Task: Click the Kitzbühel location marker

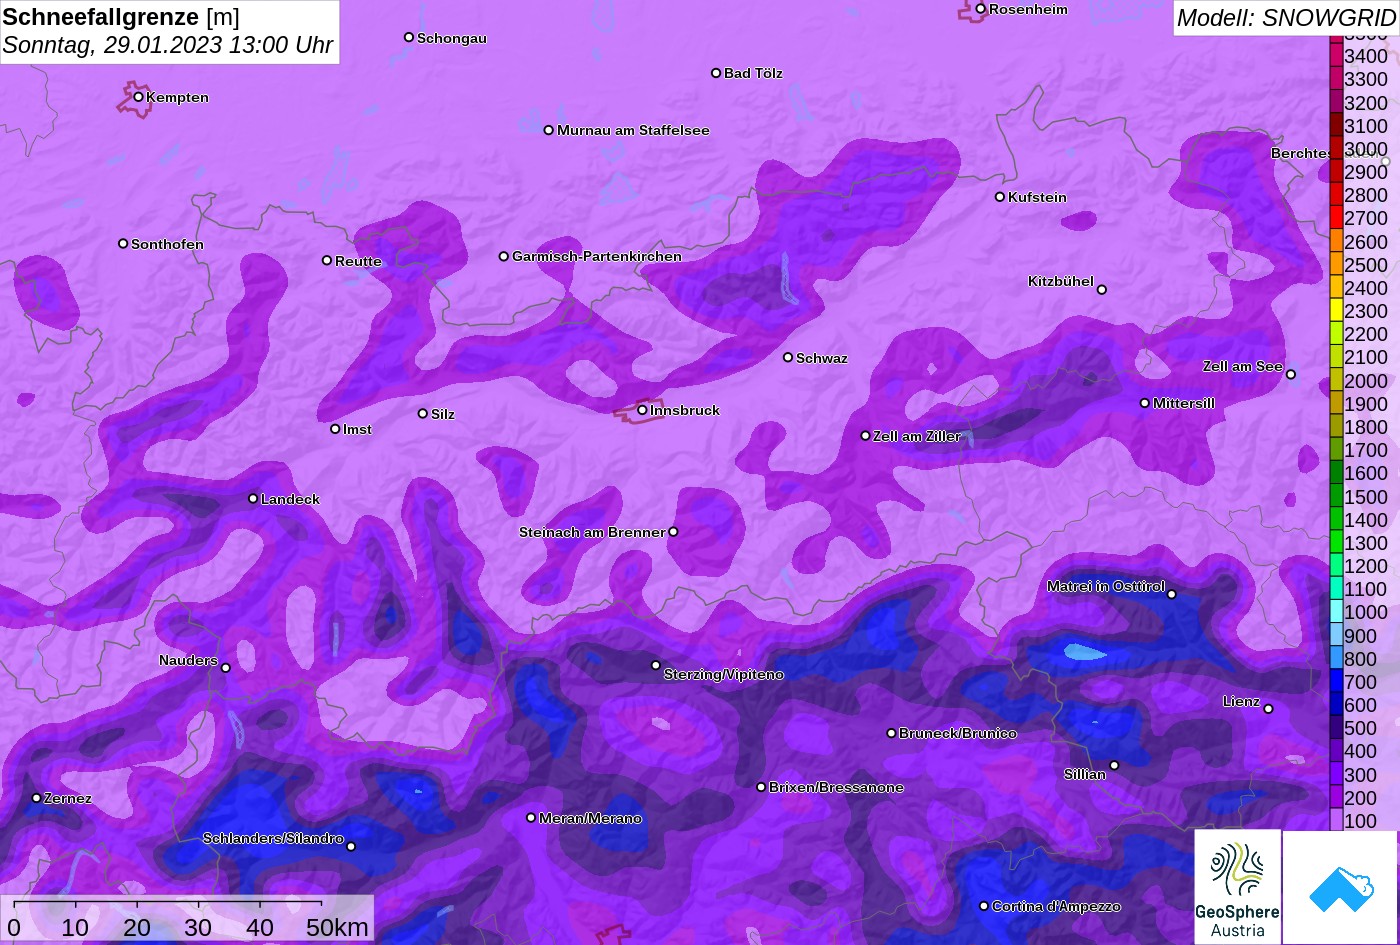Action: (1102, 290)
